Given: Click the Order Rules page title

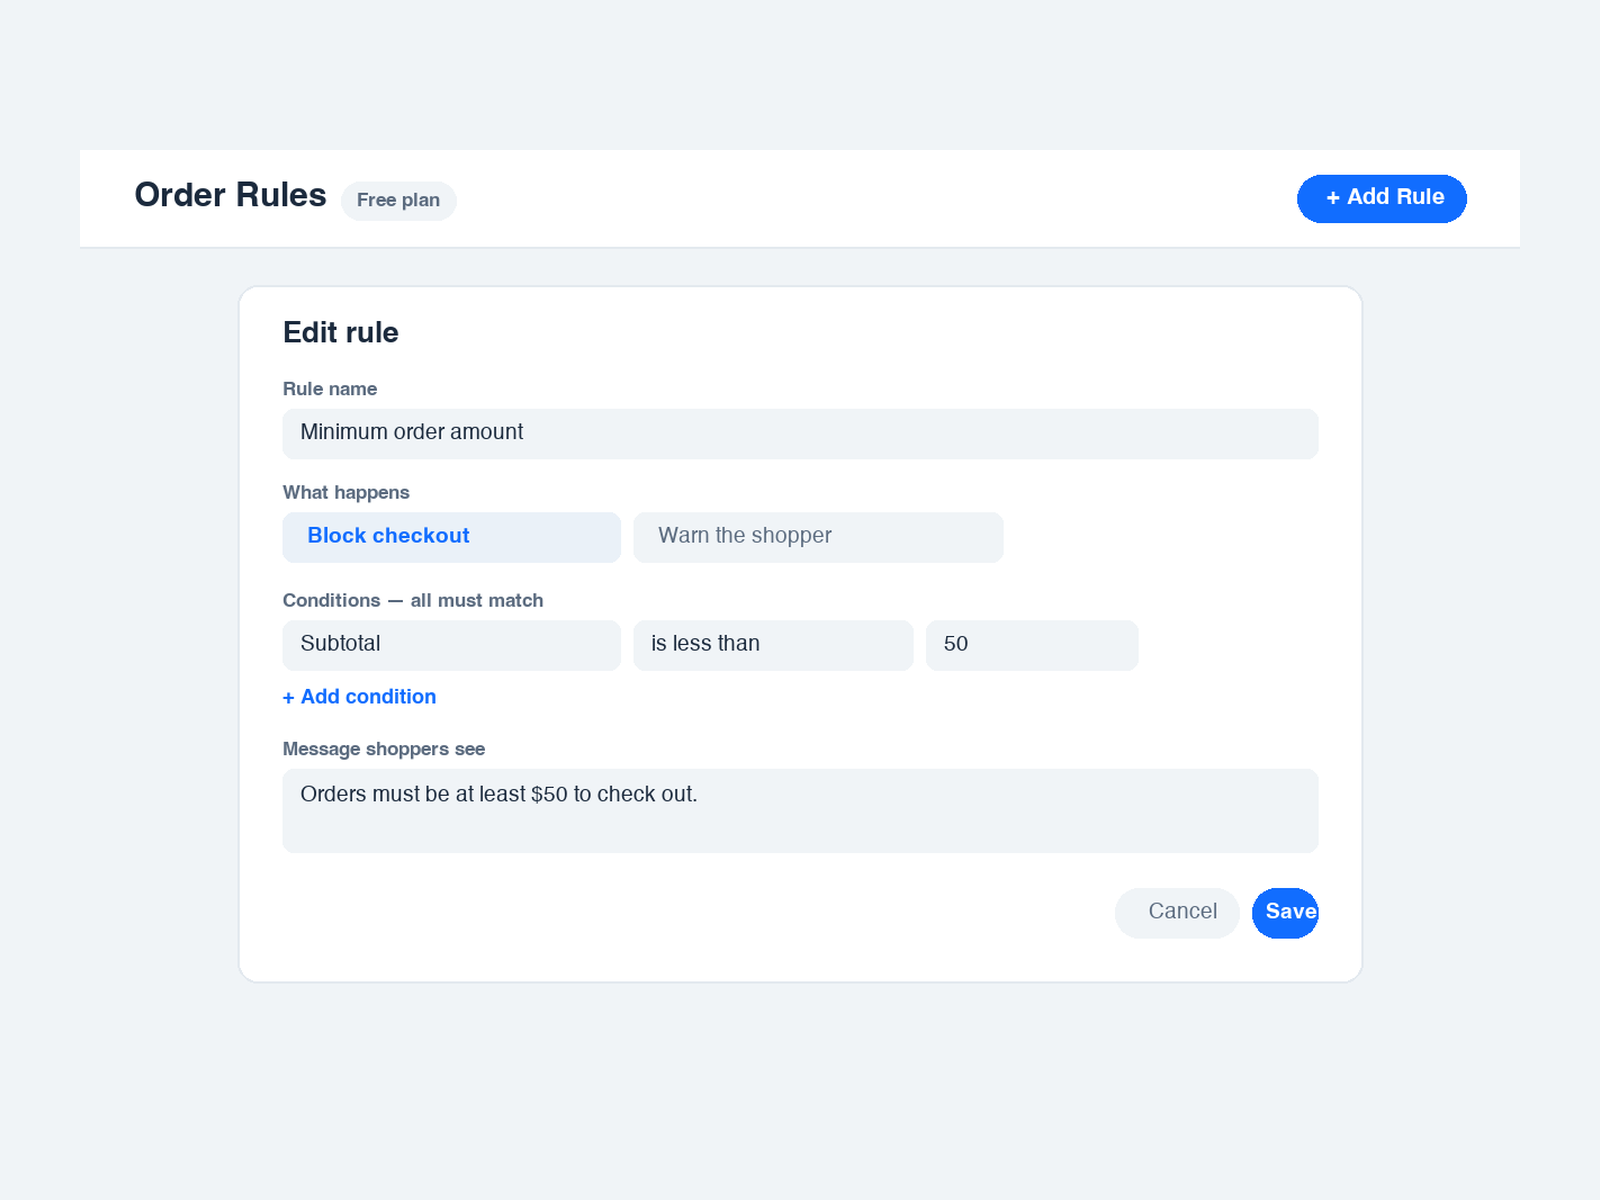Looking at the screenshot, I should (x=230, y=195).
